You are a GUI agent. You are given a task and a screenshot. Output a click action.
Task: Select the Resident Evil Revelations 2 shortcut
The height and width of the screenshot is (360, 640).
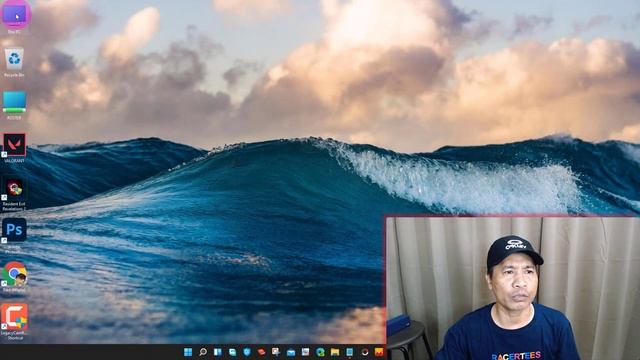point(14,194)
